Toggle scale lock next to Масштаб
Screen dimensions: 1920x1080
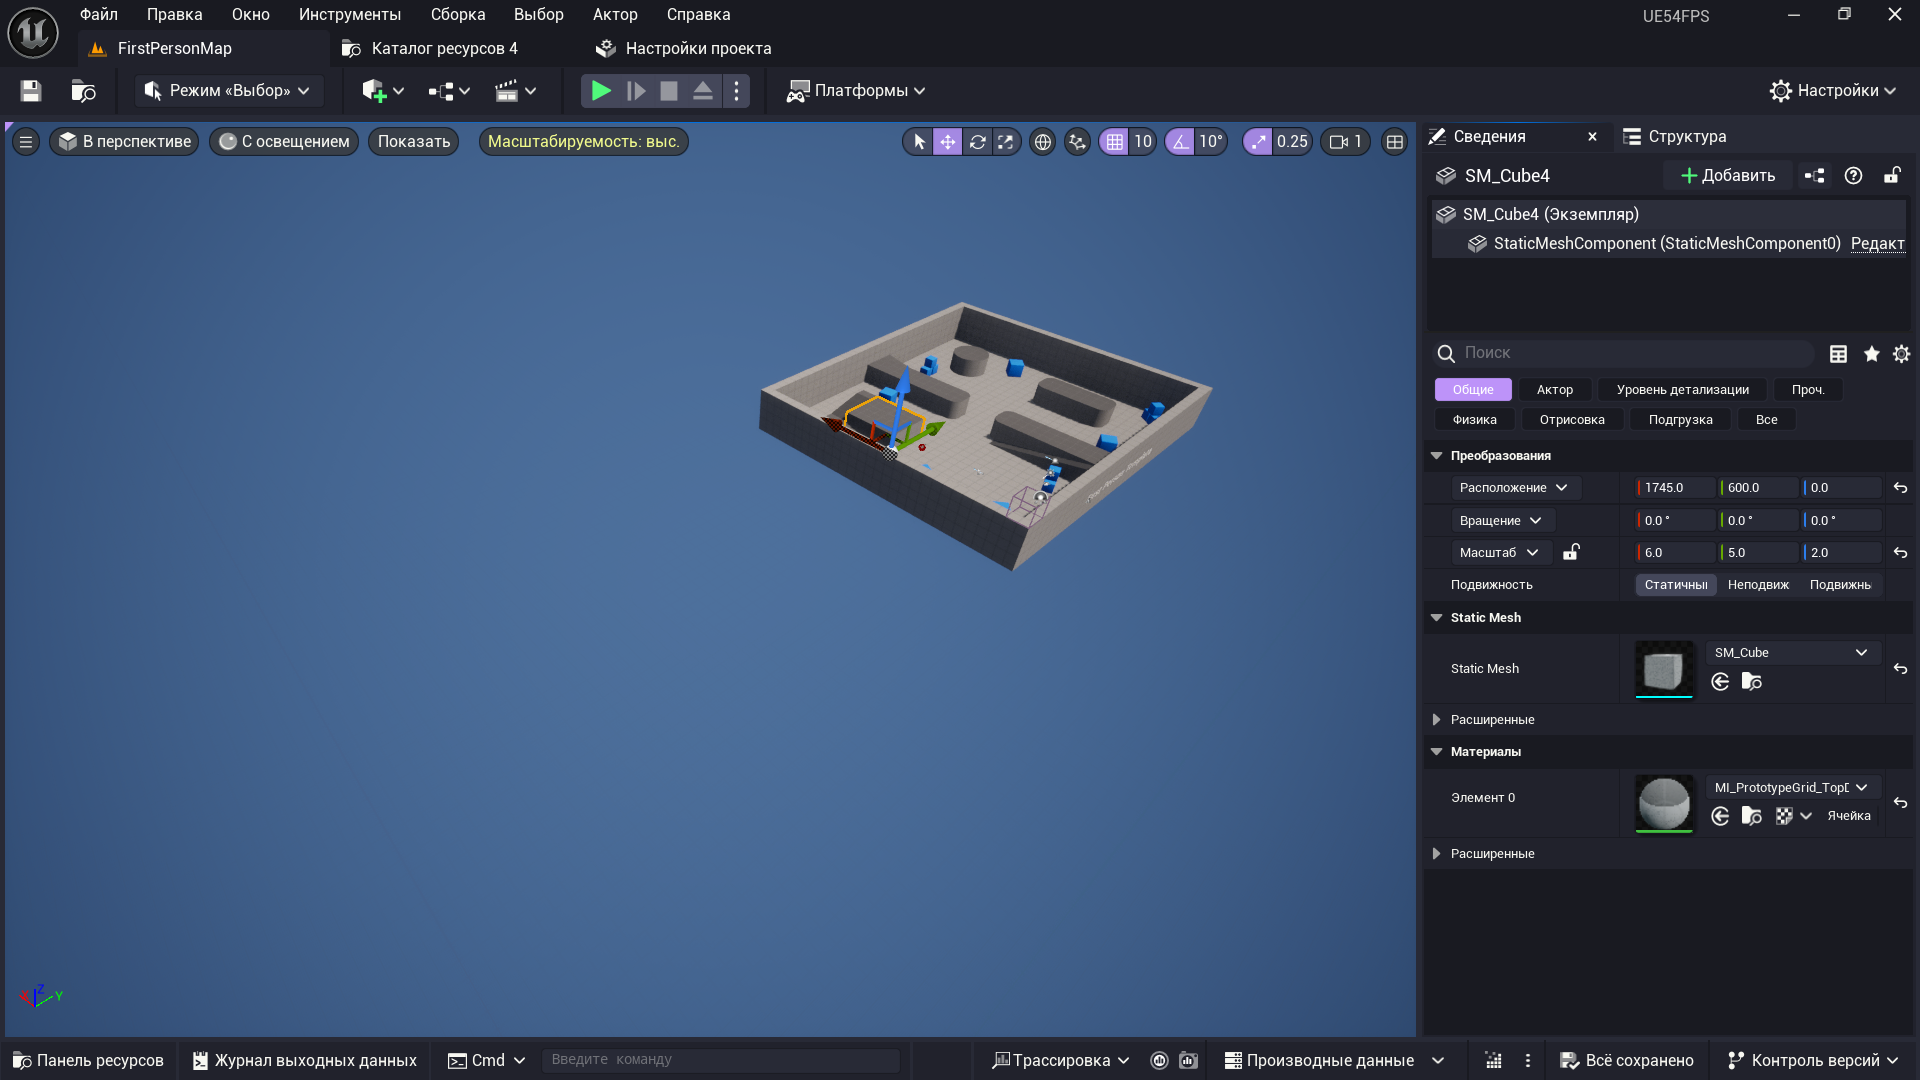[x=1571, y=552]
